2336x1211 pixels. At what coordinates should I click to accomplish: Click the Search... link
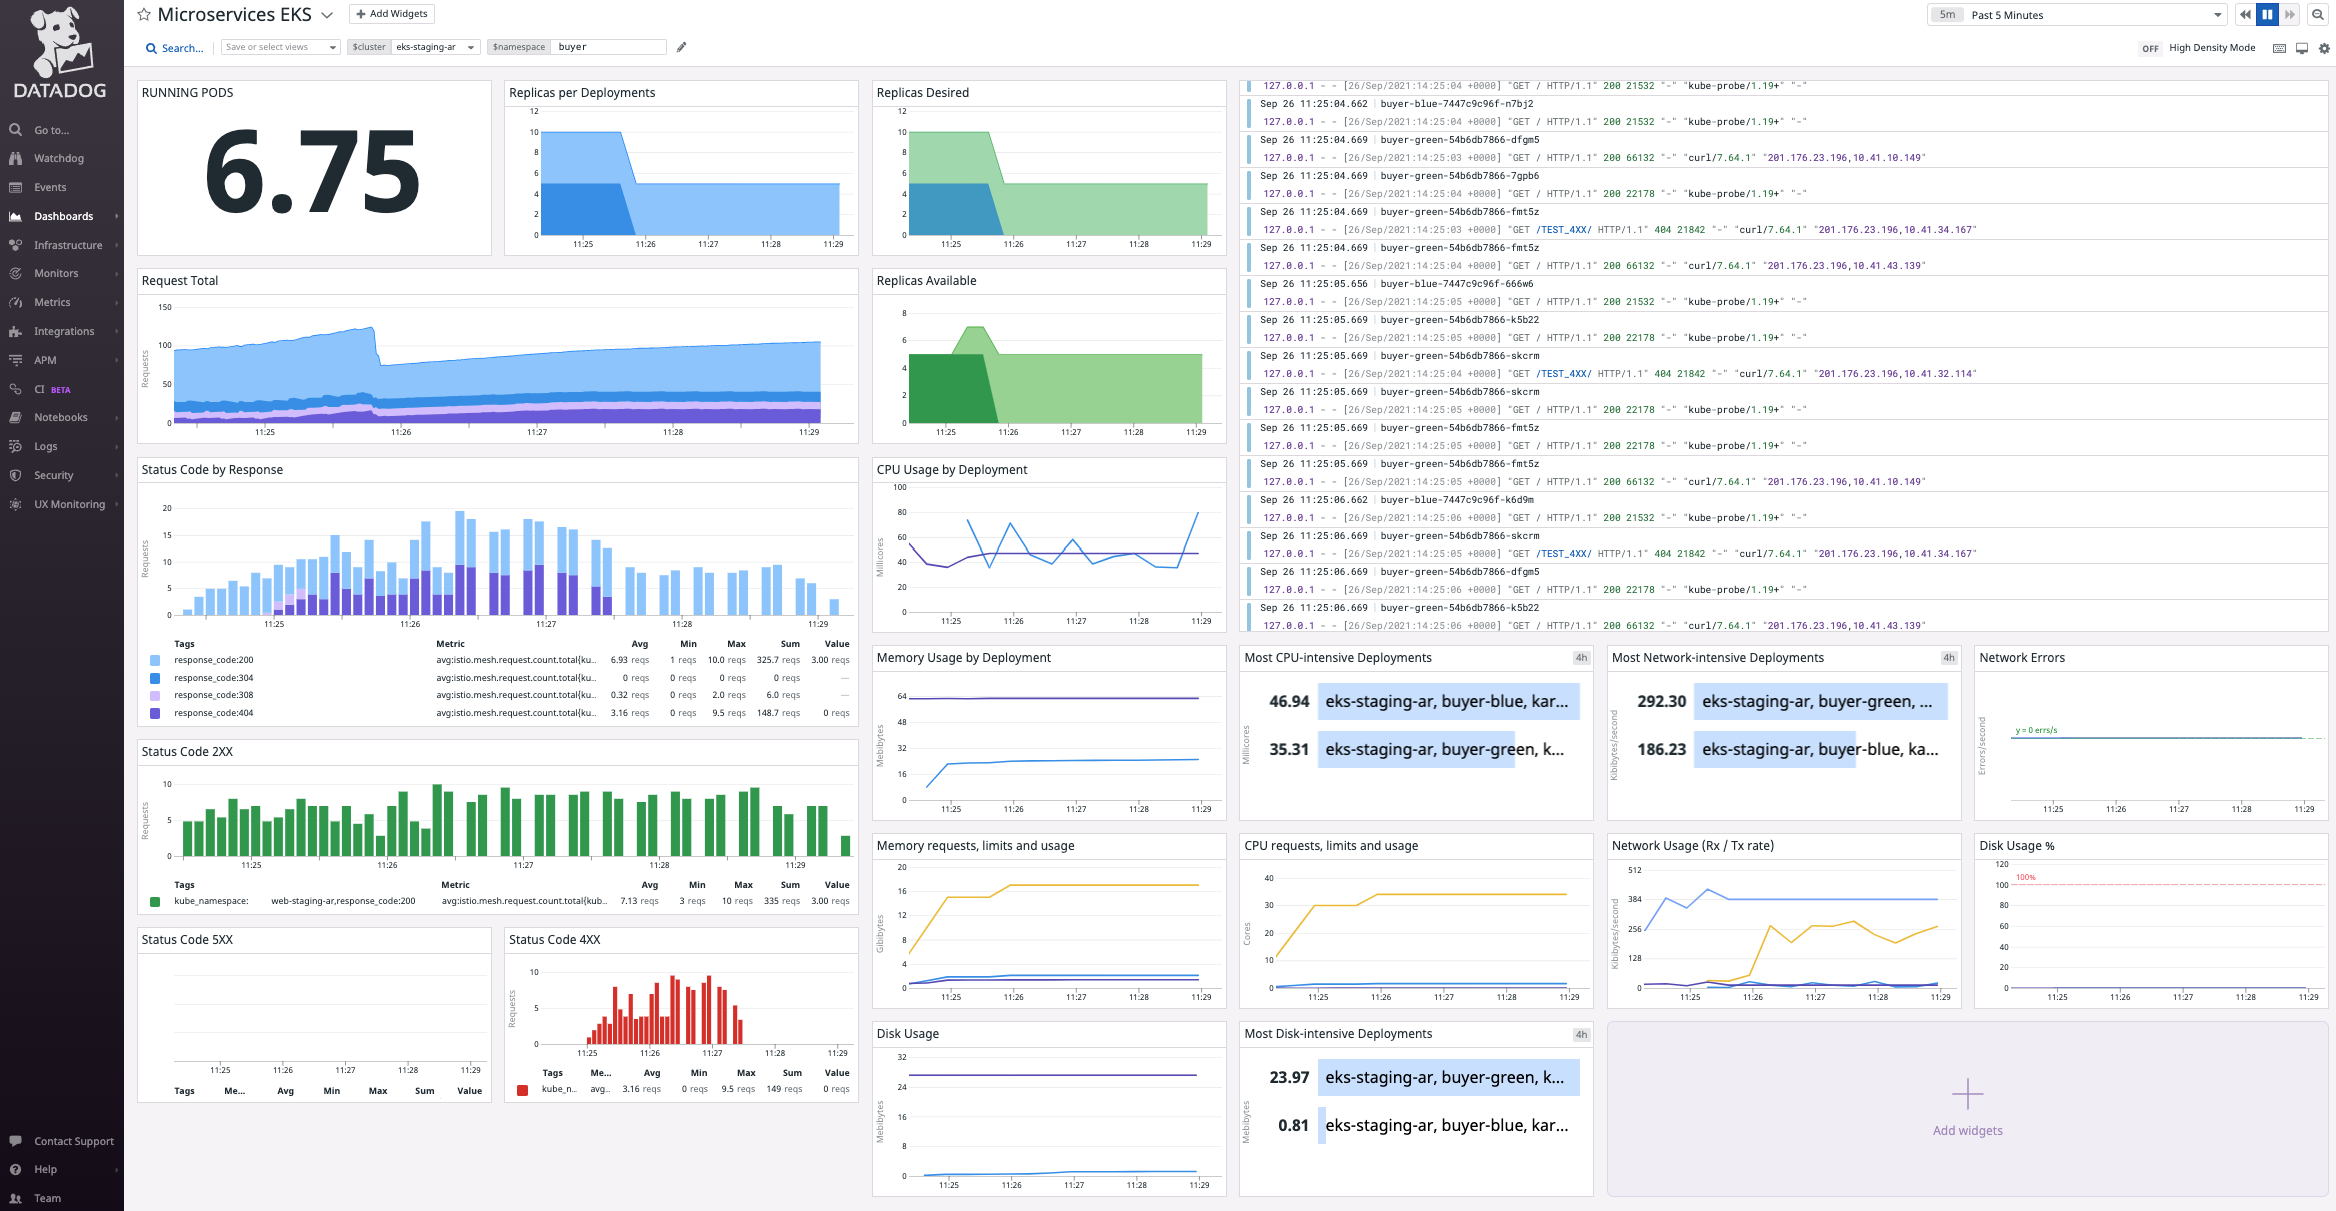[183, 48]
